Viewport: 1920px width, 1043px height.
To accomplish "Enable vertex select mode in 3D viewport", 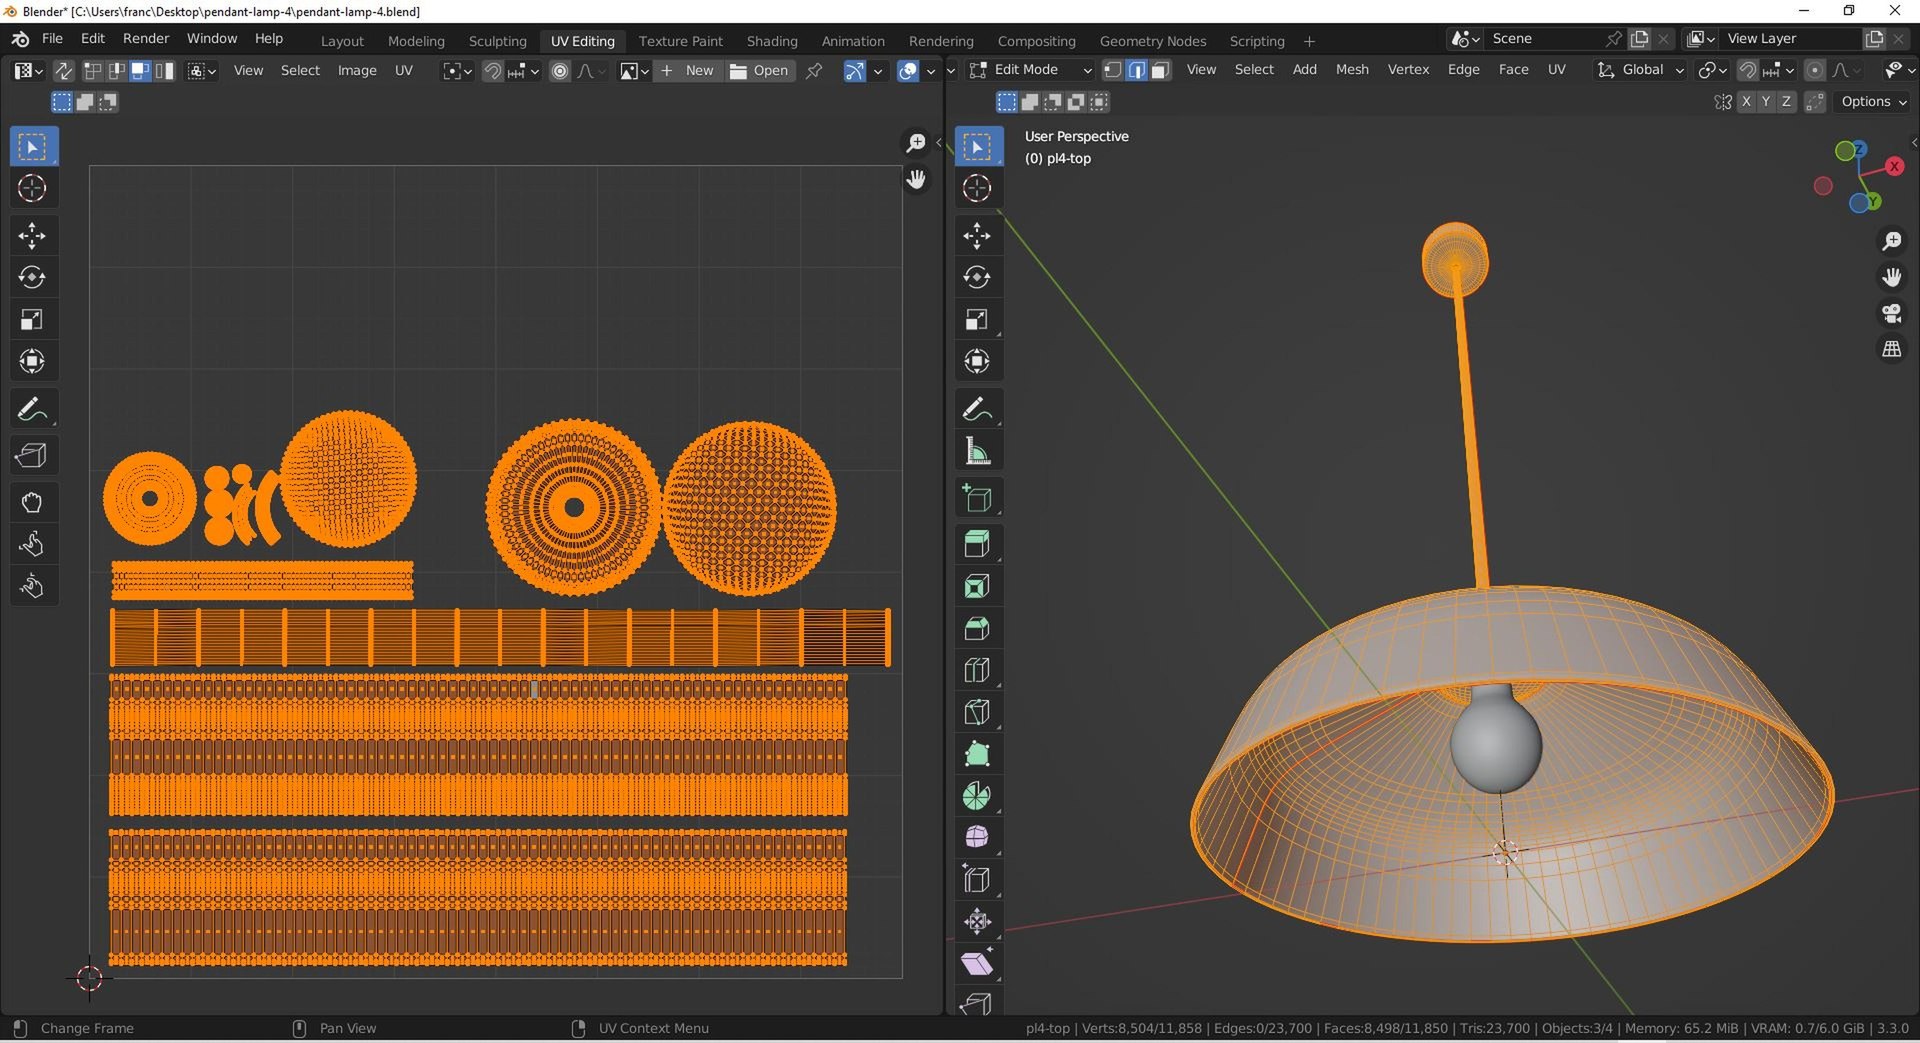I will [1113, 70].
